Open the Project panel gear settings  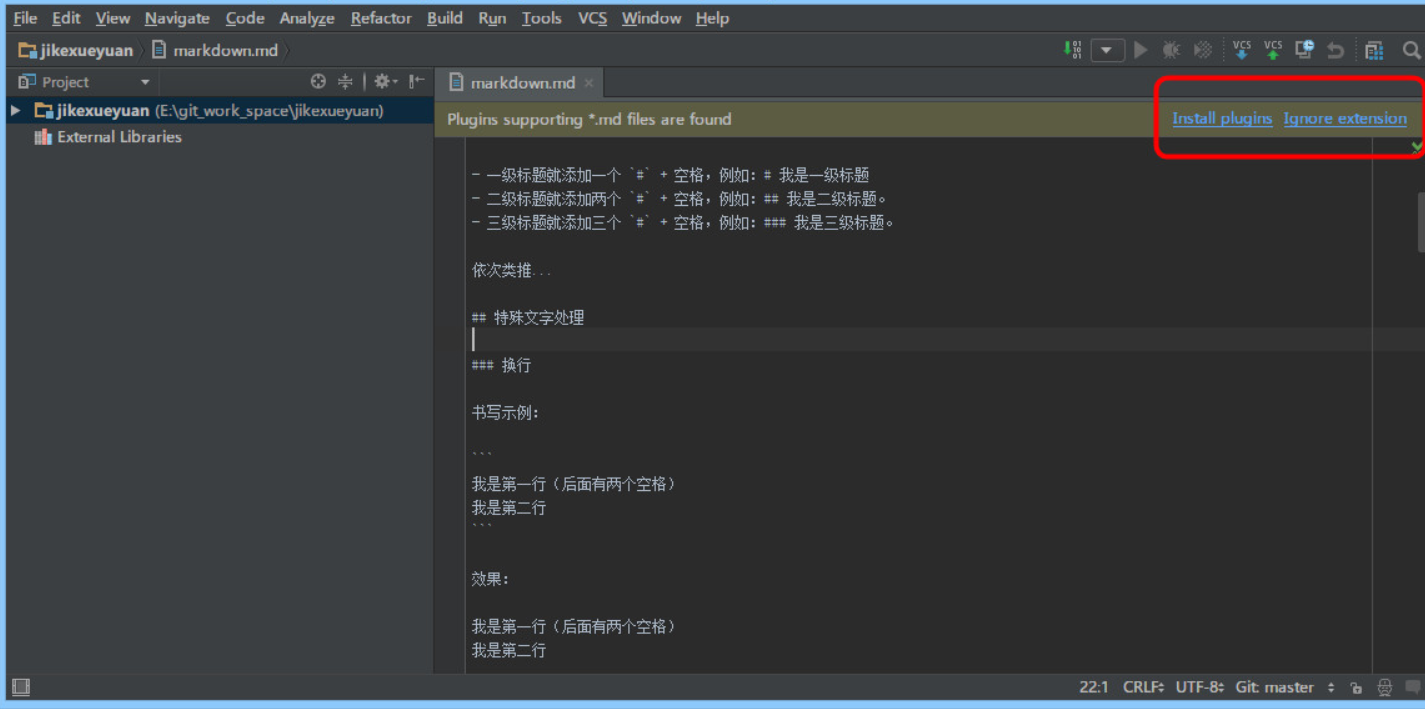point(385,82)
